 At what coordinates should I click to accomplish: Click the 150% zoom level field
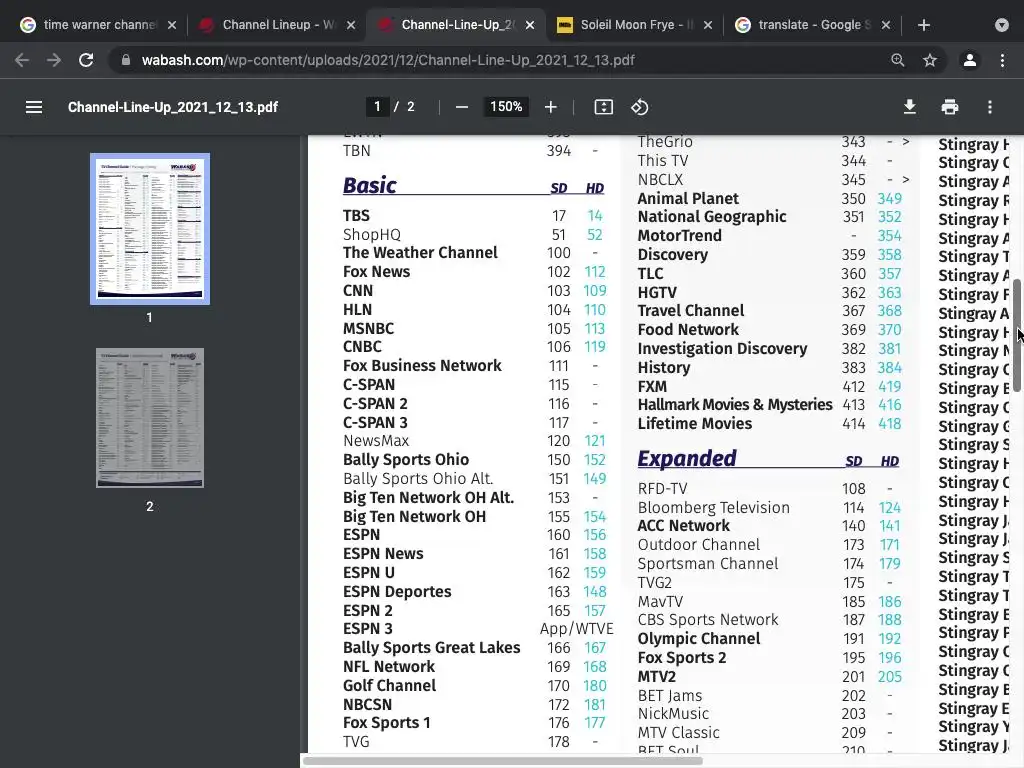pyautogui.click(x=506, y=106)
